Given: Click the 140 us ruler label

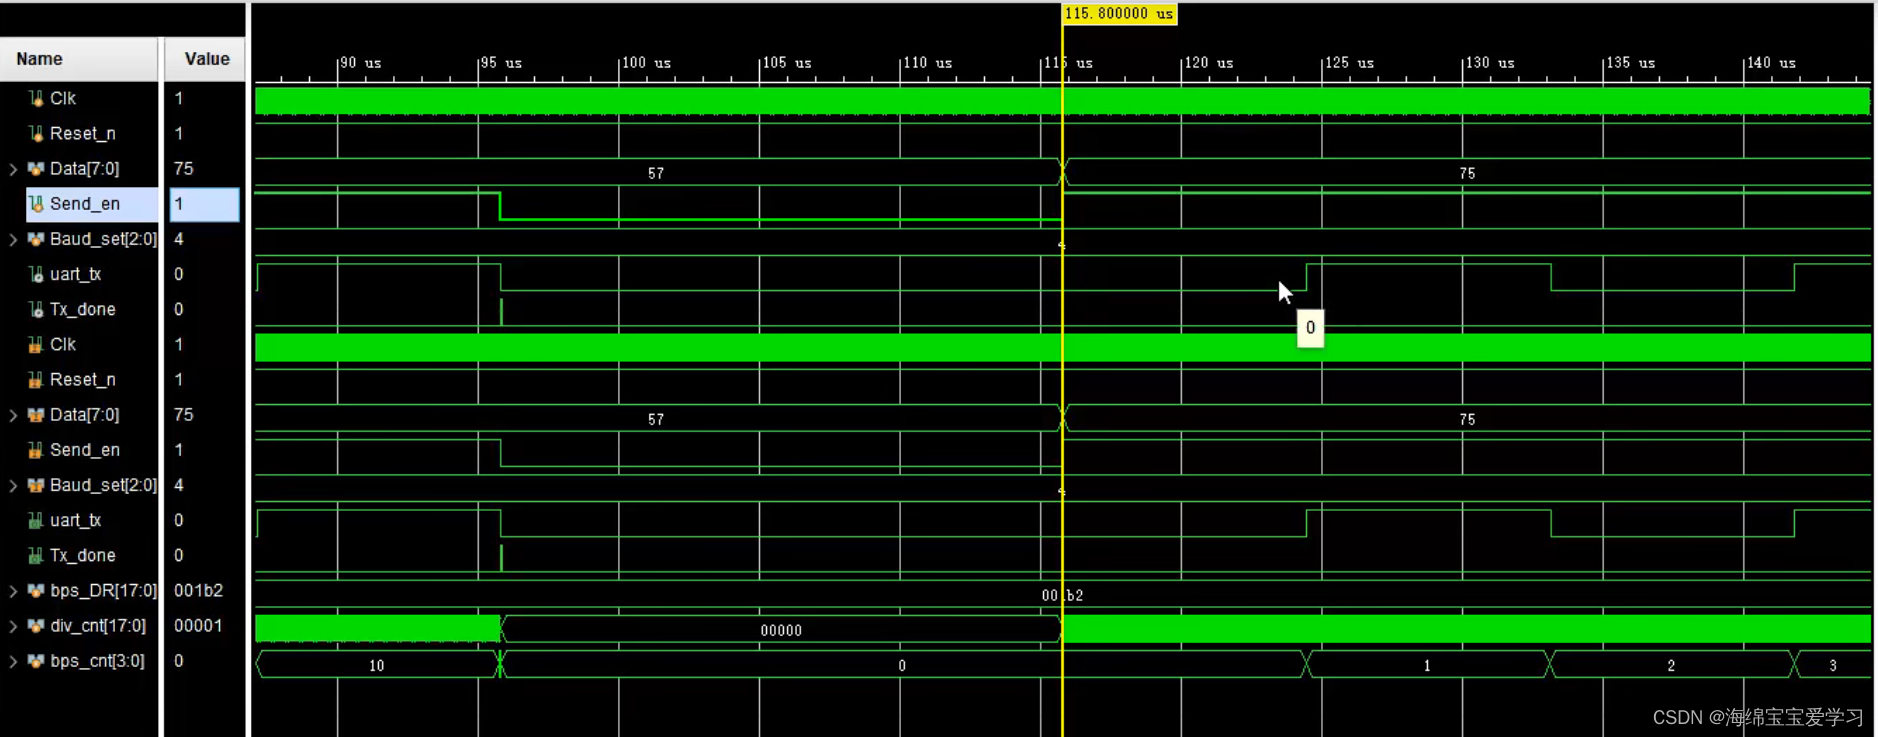Looking at the screenshot, I should tap(1771, 63).
